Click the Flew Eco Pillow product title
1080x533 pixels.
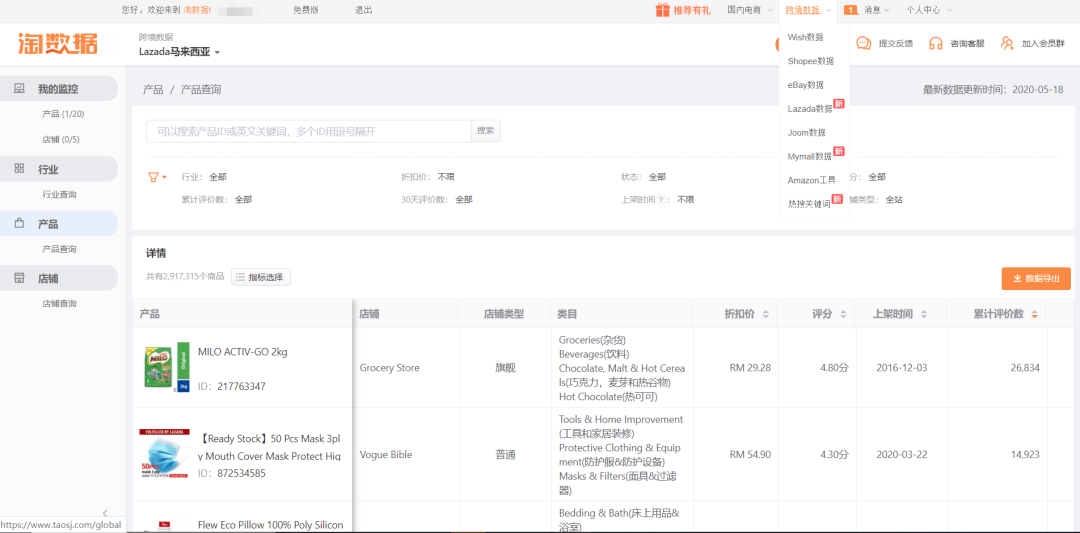pos(270,525)
